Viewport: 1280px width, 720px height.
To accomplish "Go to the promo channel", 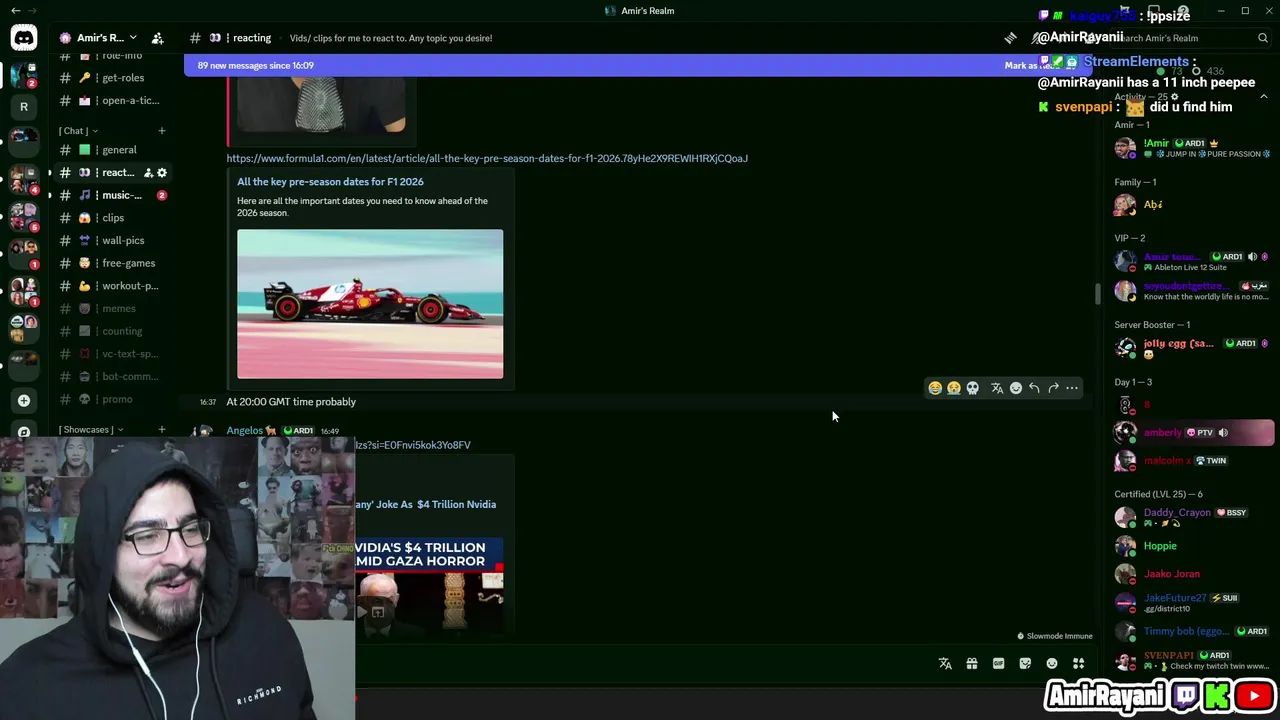I will [112, 400].
